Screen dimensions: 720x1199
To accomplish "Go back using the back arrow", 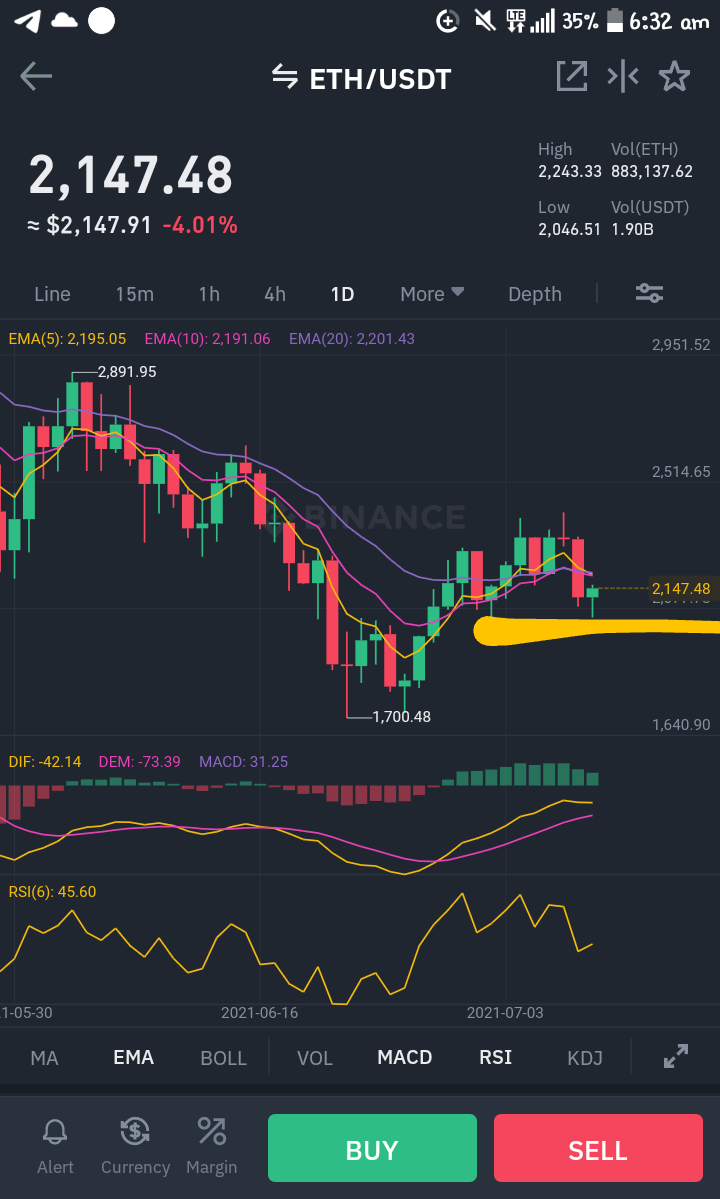I will click(36, 76).
